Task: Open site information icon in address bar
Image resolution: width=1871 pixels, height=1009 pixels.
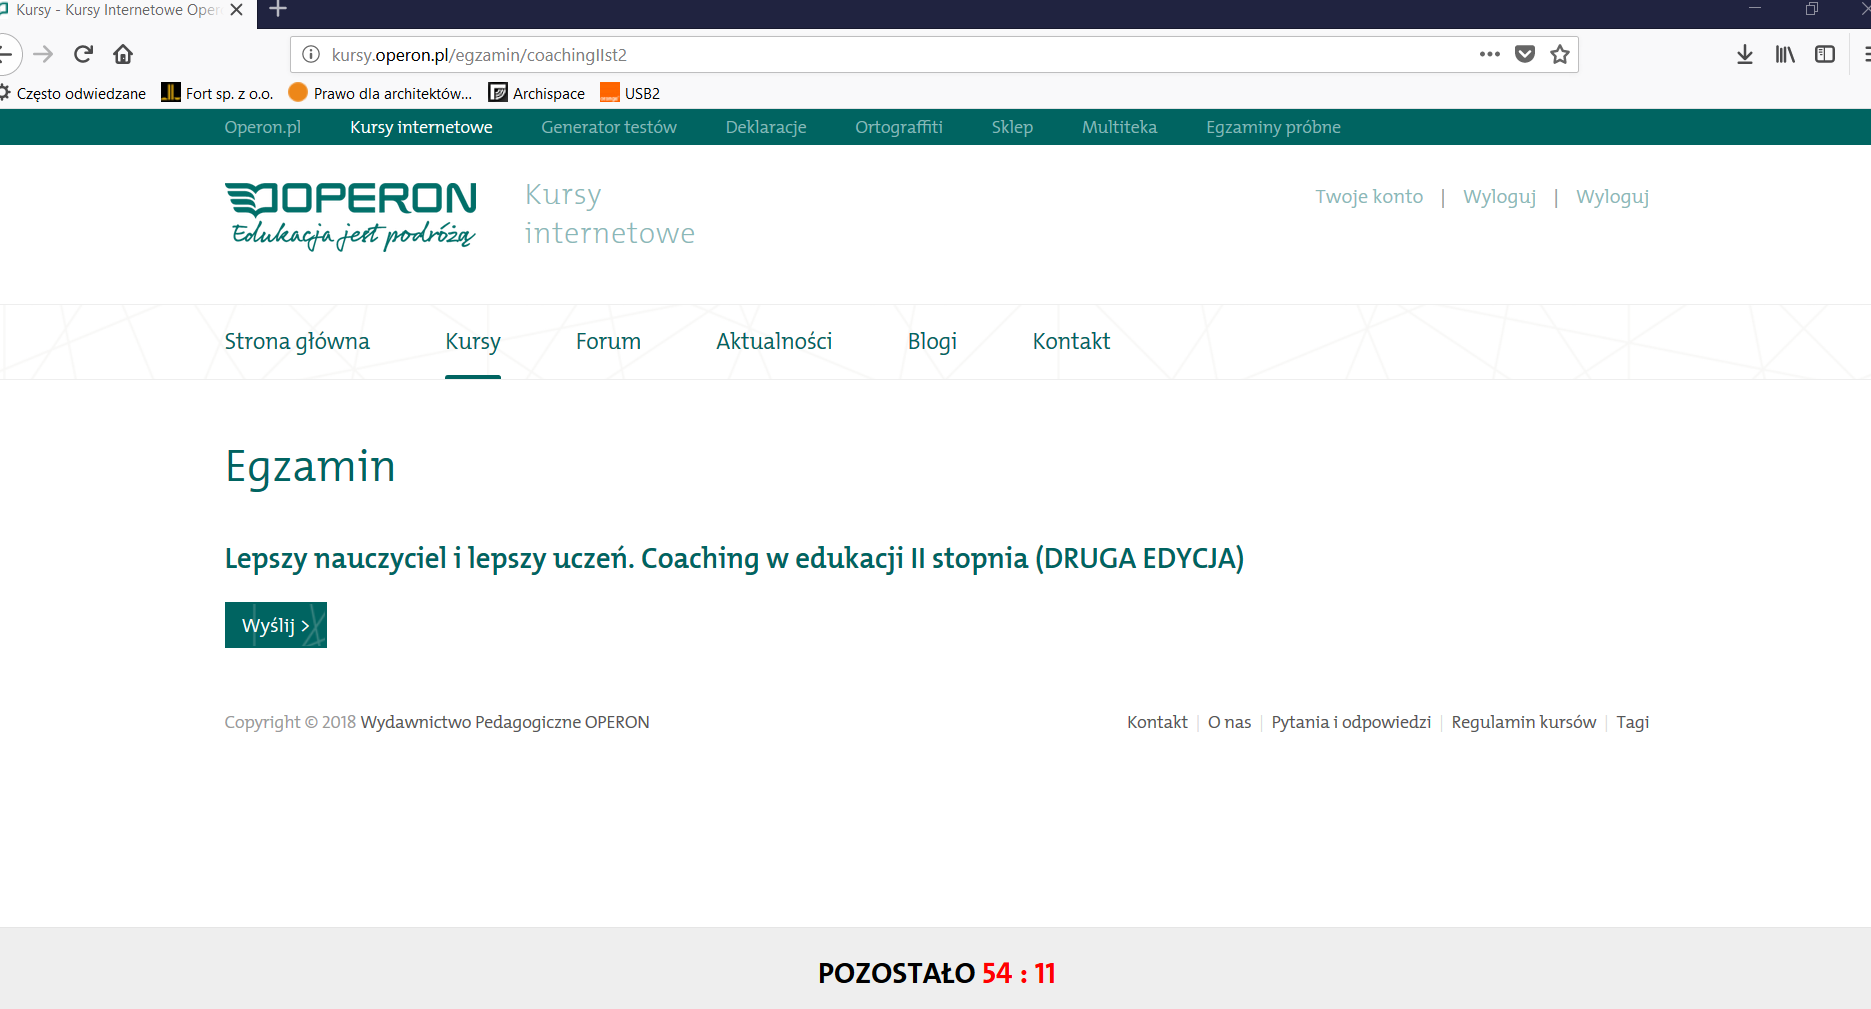Action: click(x=311, y=54)
